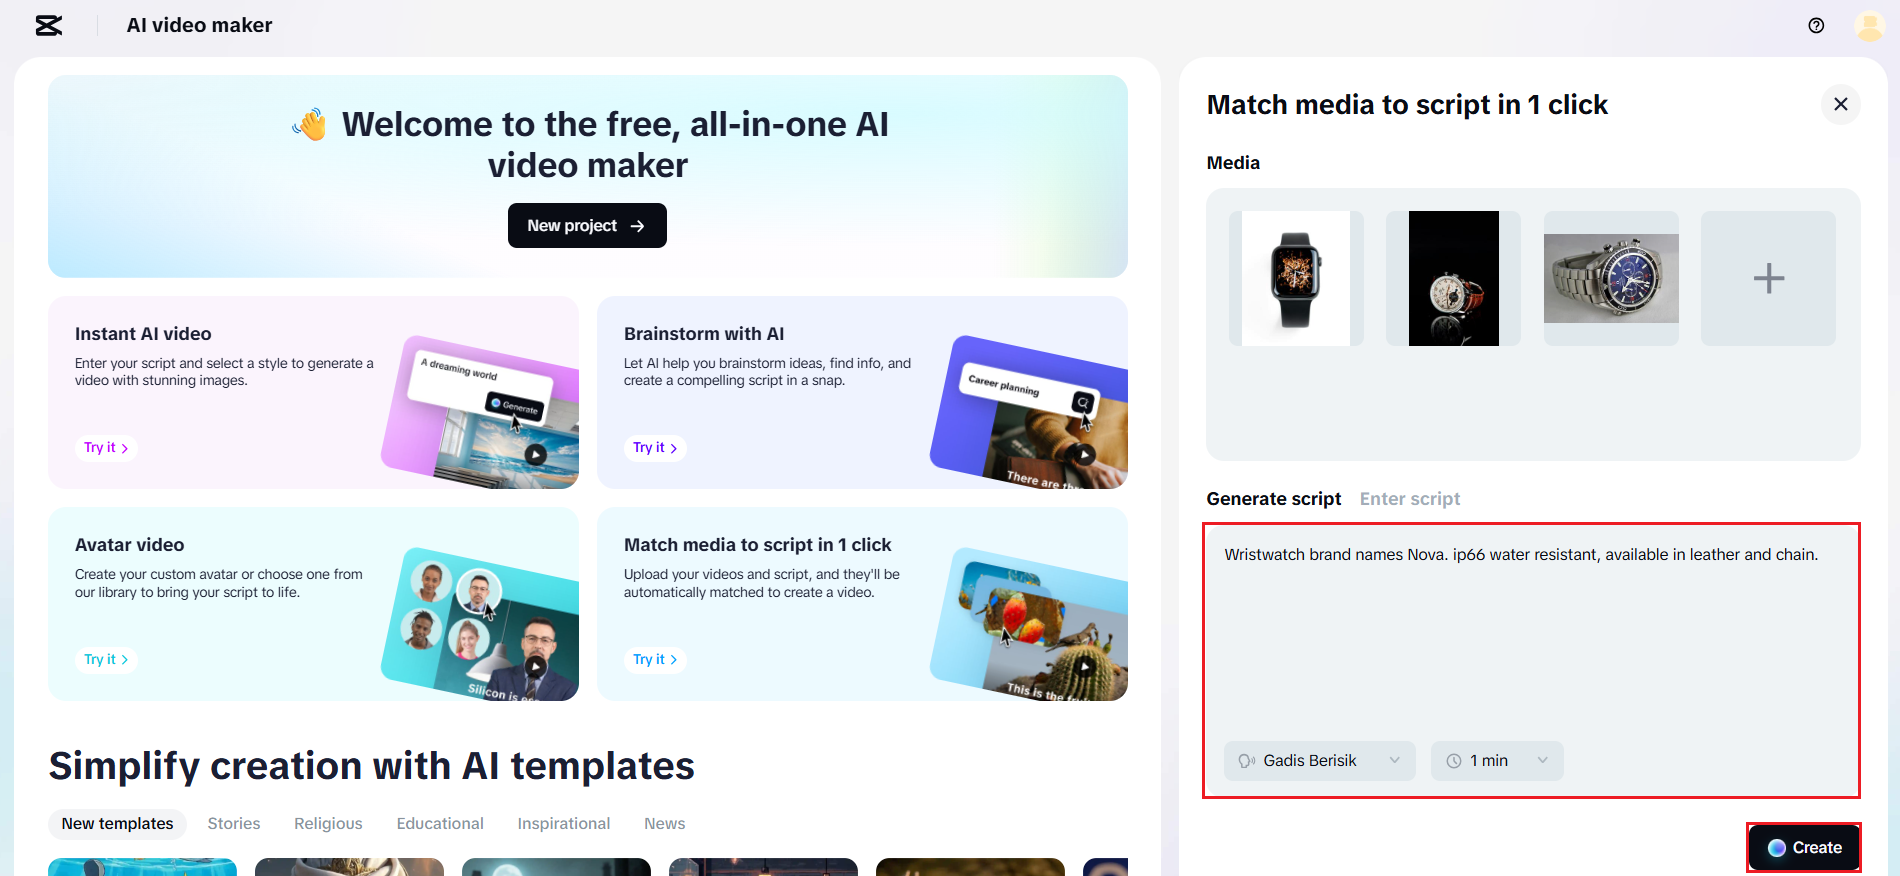This screenshot has width=1900, height=876.
Task: Click the Simplify creation with AI templates heading
Action: pos(372,766)
